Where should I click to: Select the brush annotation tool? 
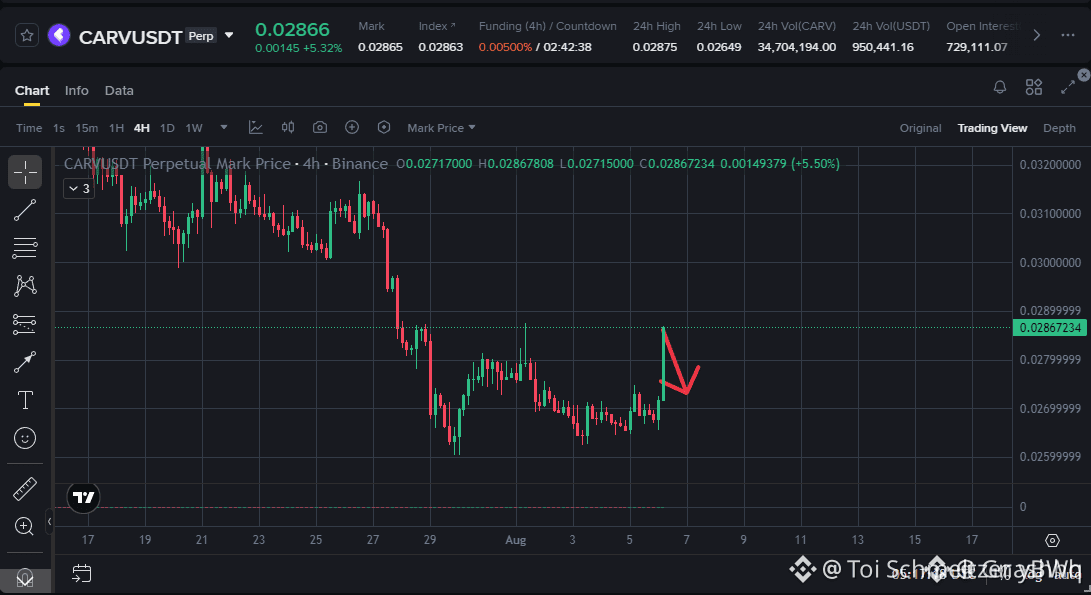point(25,362)
